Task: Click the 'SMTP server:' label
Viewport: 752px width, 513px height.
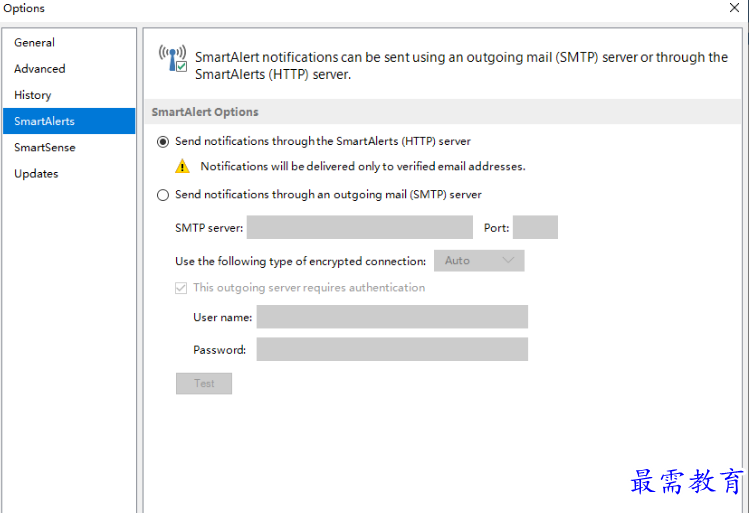Action: pos(209,228)
